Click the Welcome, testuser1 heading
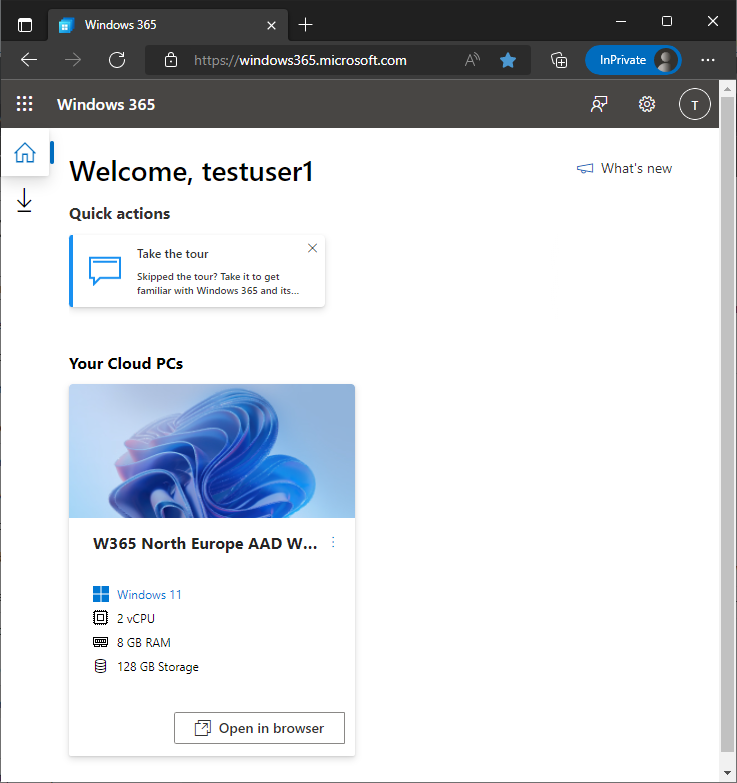 click(191, 171)
